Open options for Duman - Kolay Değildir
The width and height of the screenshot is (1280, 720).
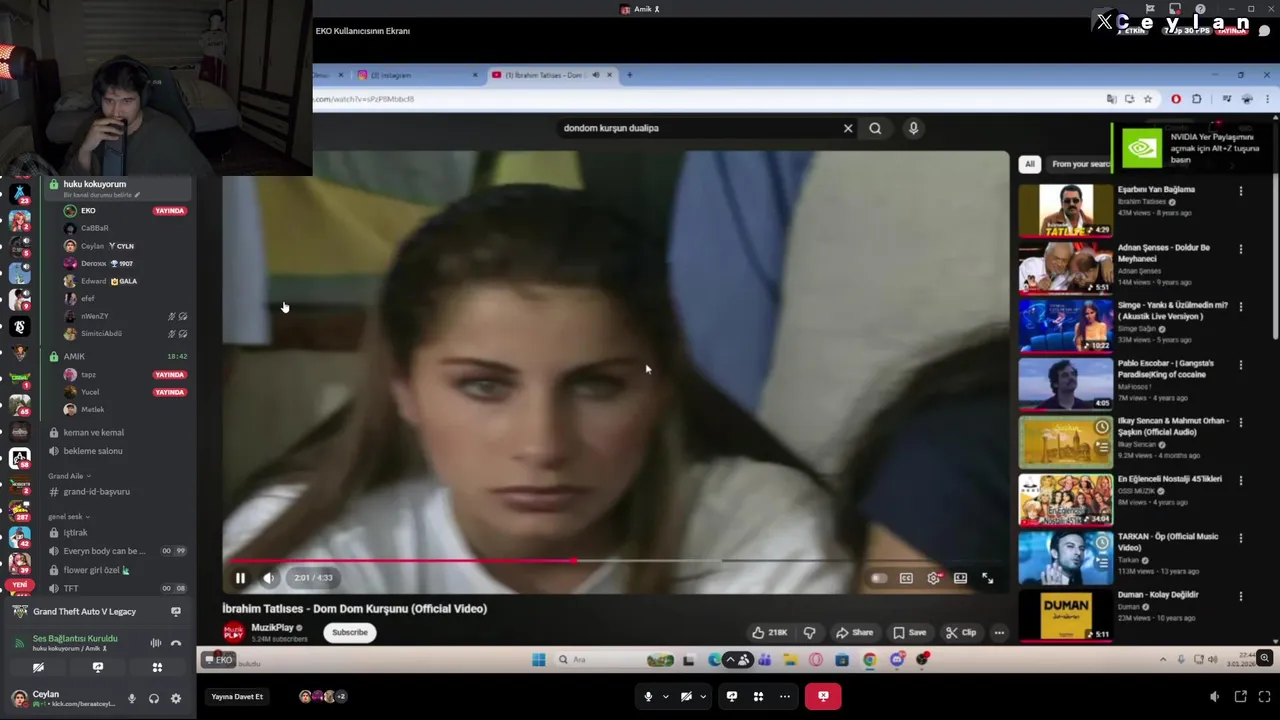point(1241,596)
